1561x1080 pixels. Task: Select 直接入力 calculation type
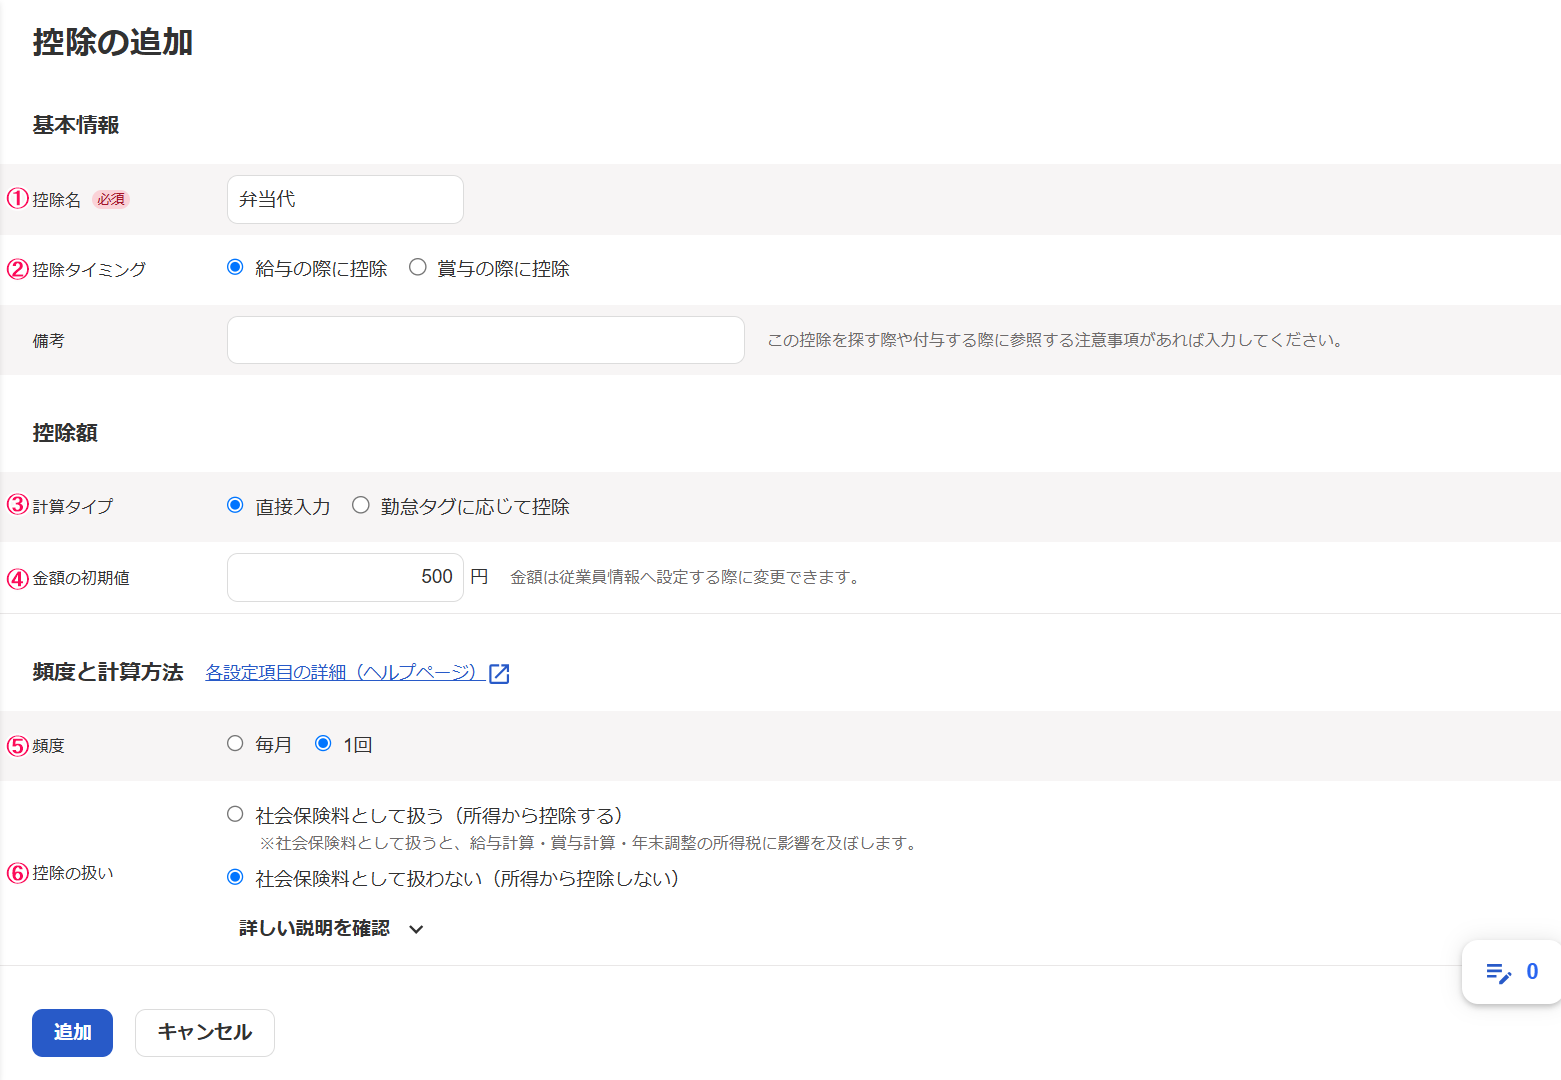[235, 505]
